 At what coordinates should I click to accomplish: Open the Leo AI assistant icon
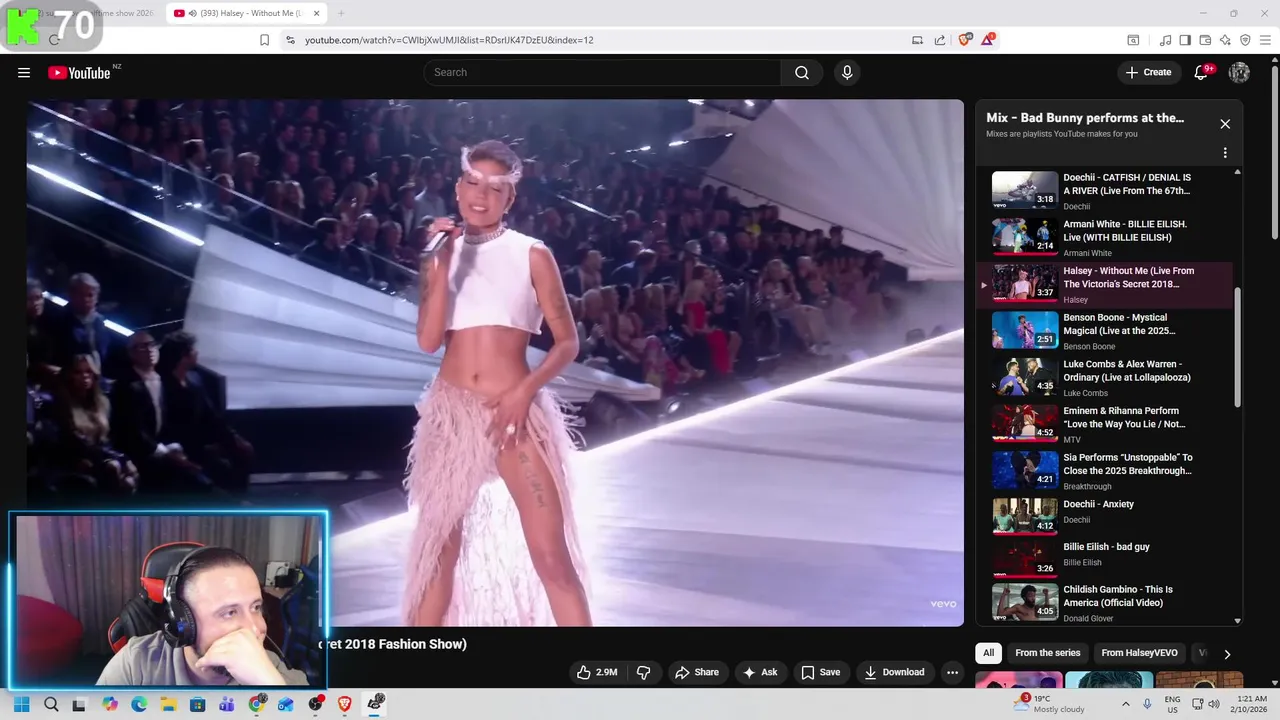(1225, 40)
